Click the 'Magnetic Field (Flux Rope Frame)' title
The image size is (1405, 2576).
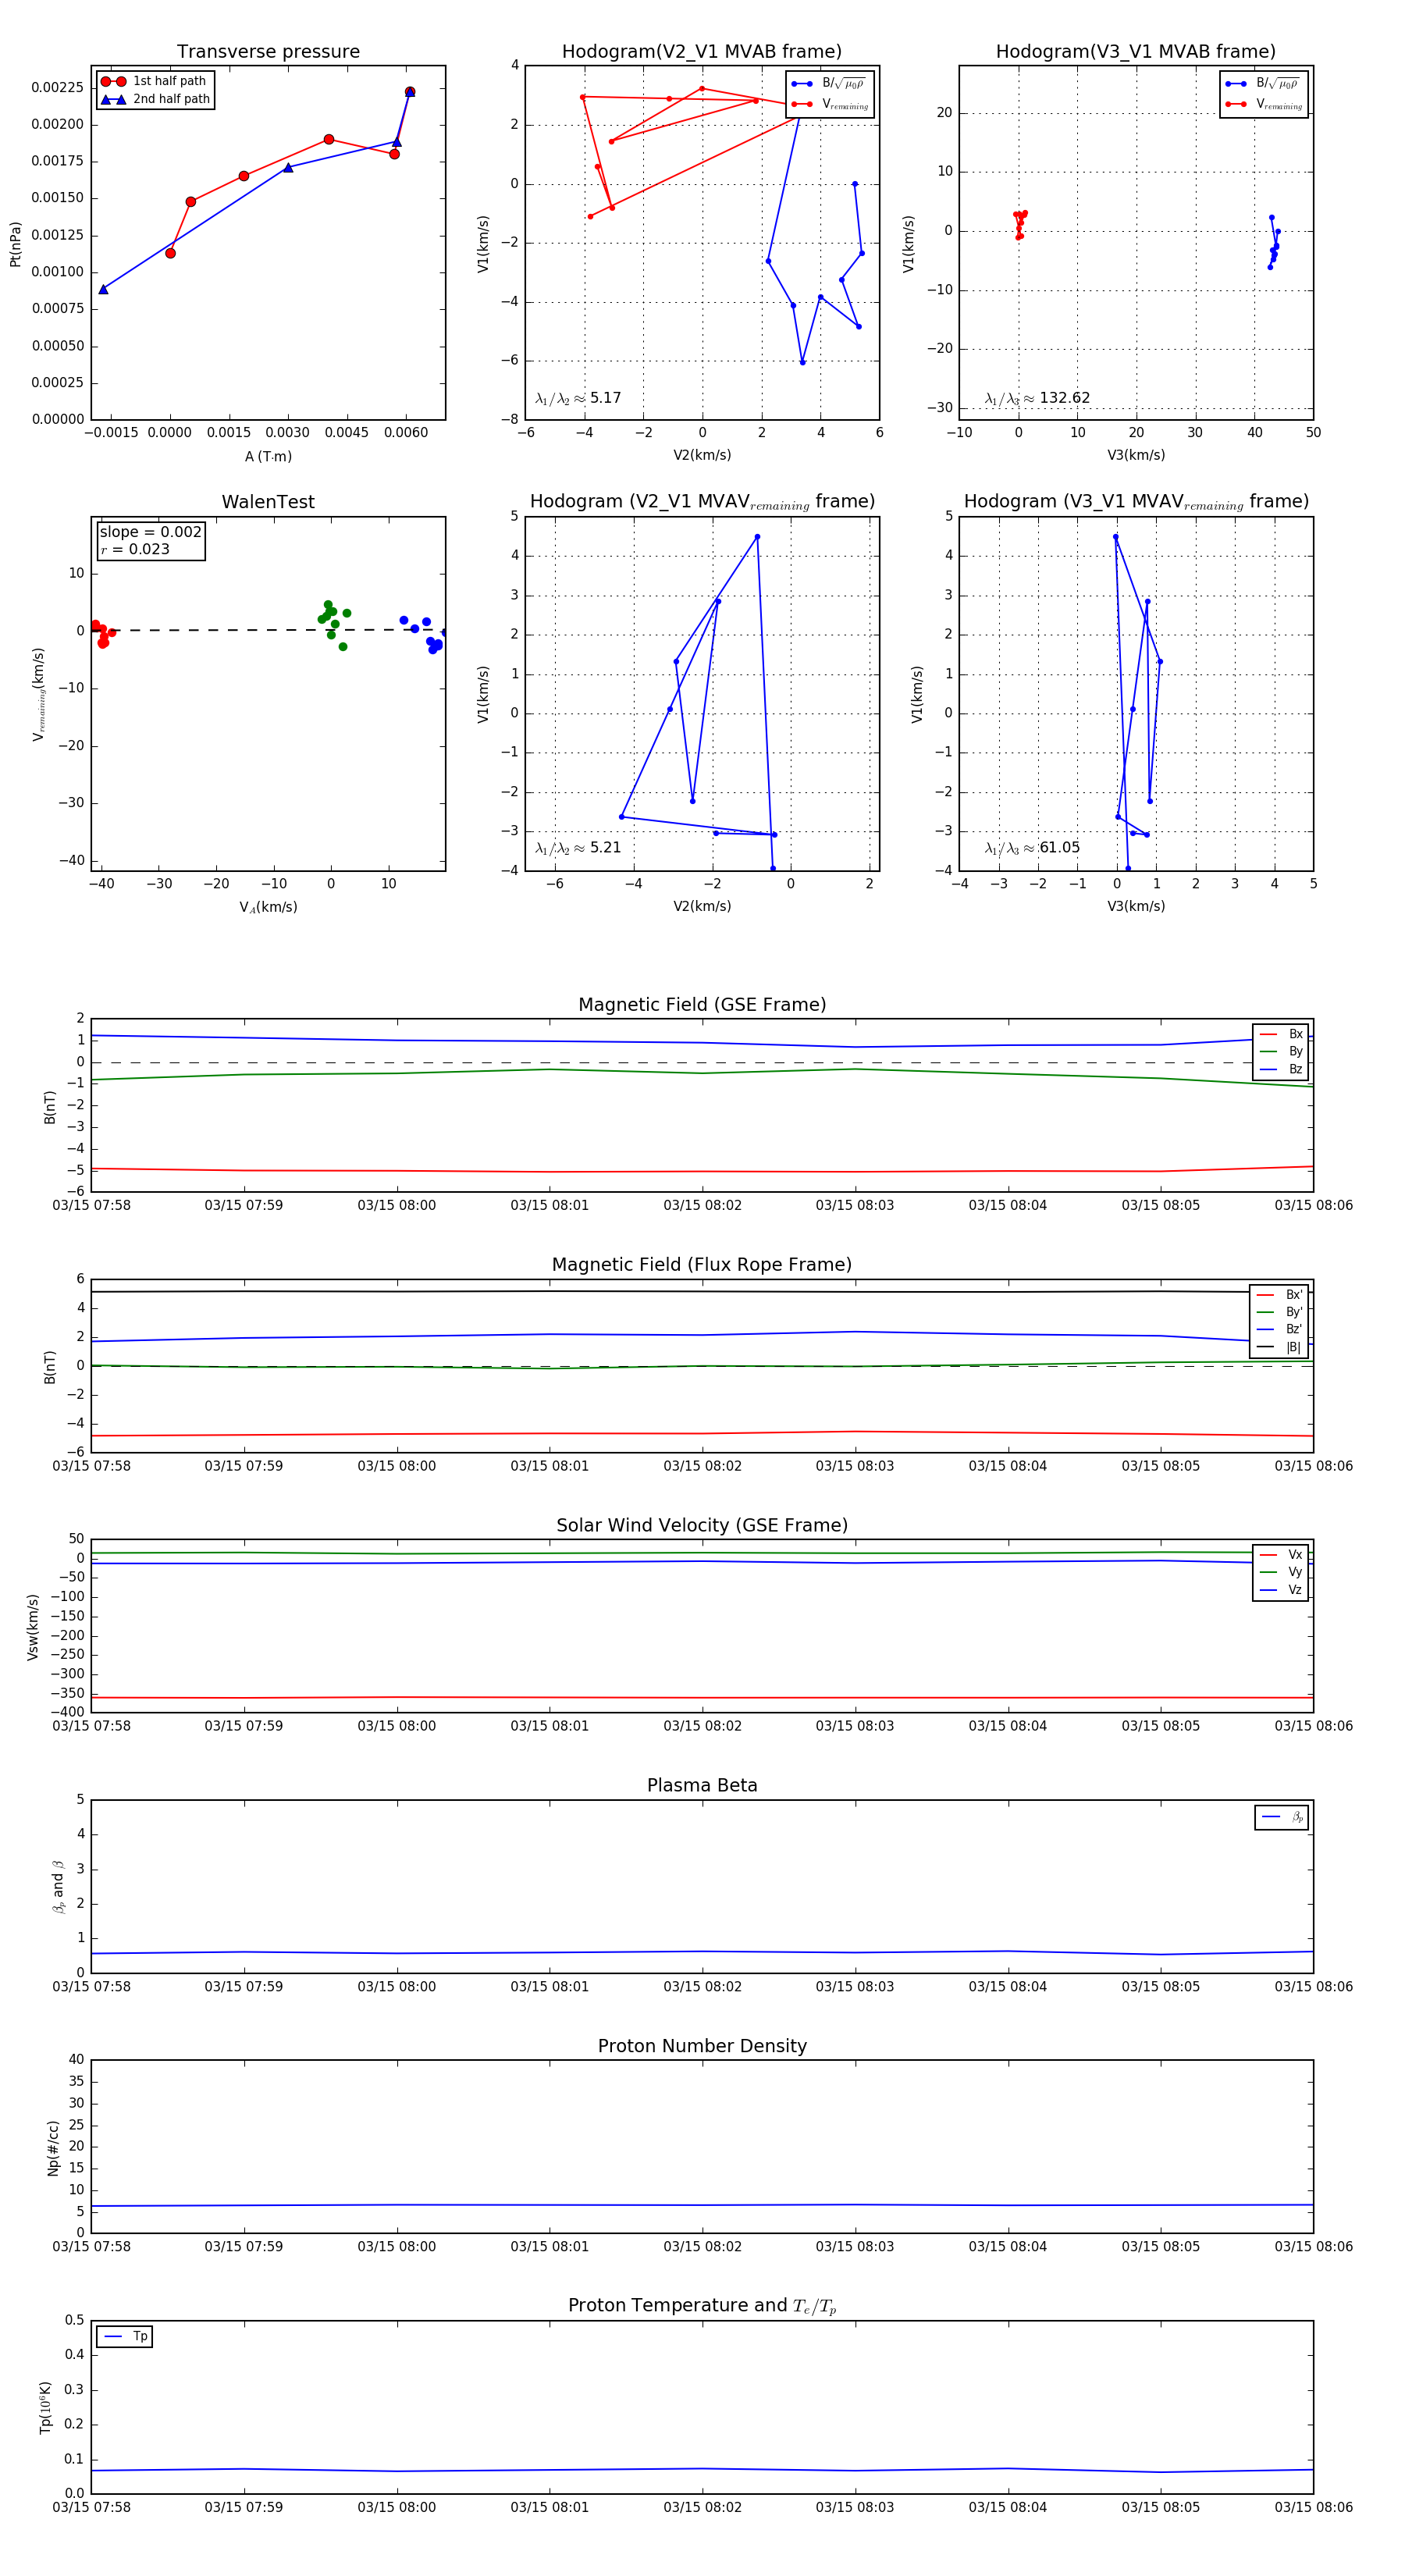(702, 1265)
